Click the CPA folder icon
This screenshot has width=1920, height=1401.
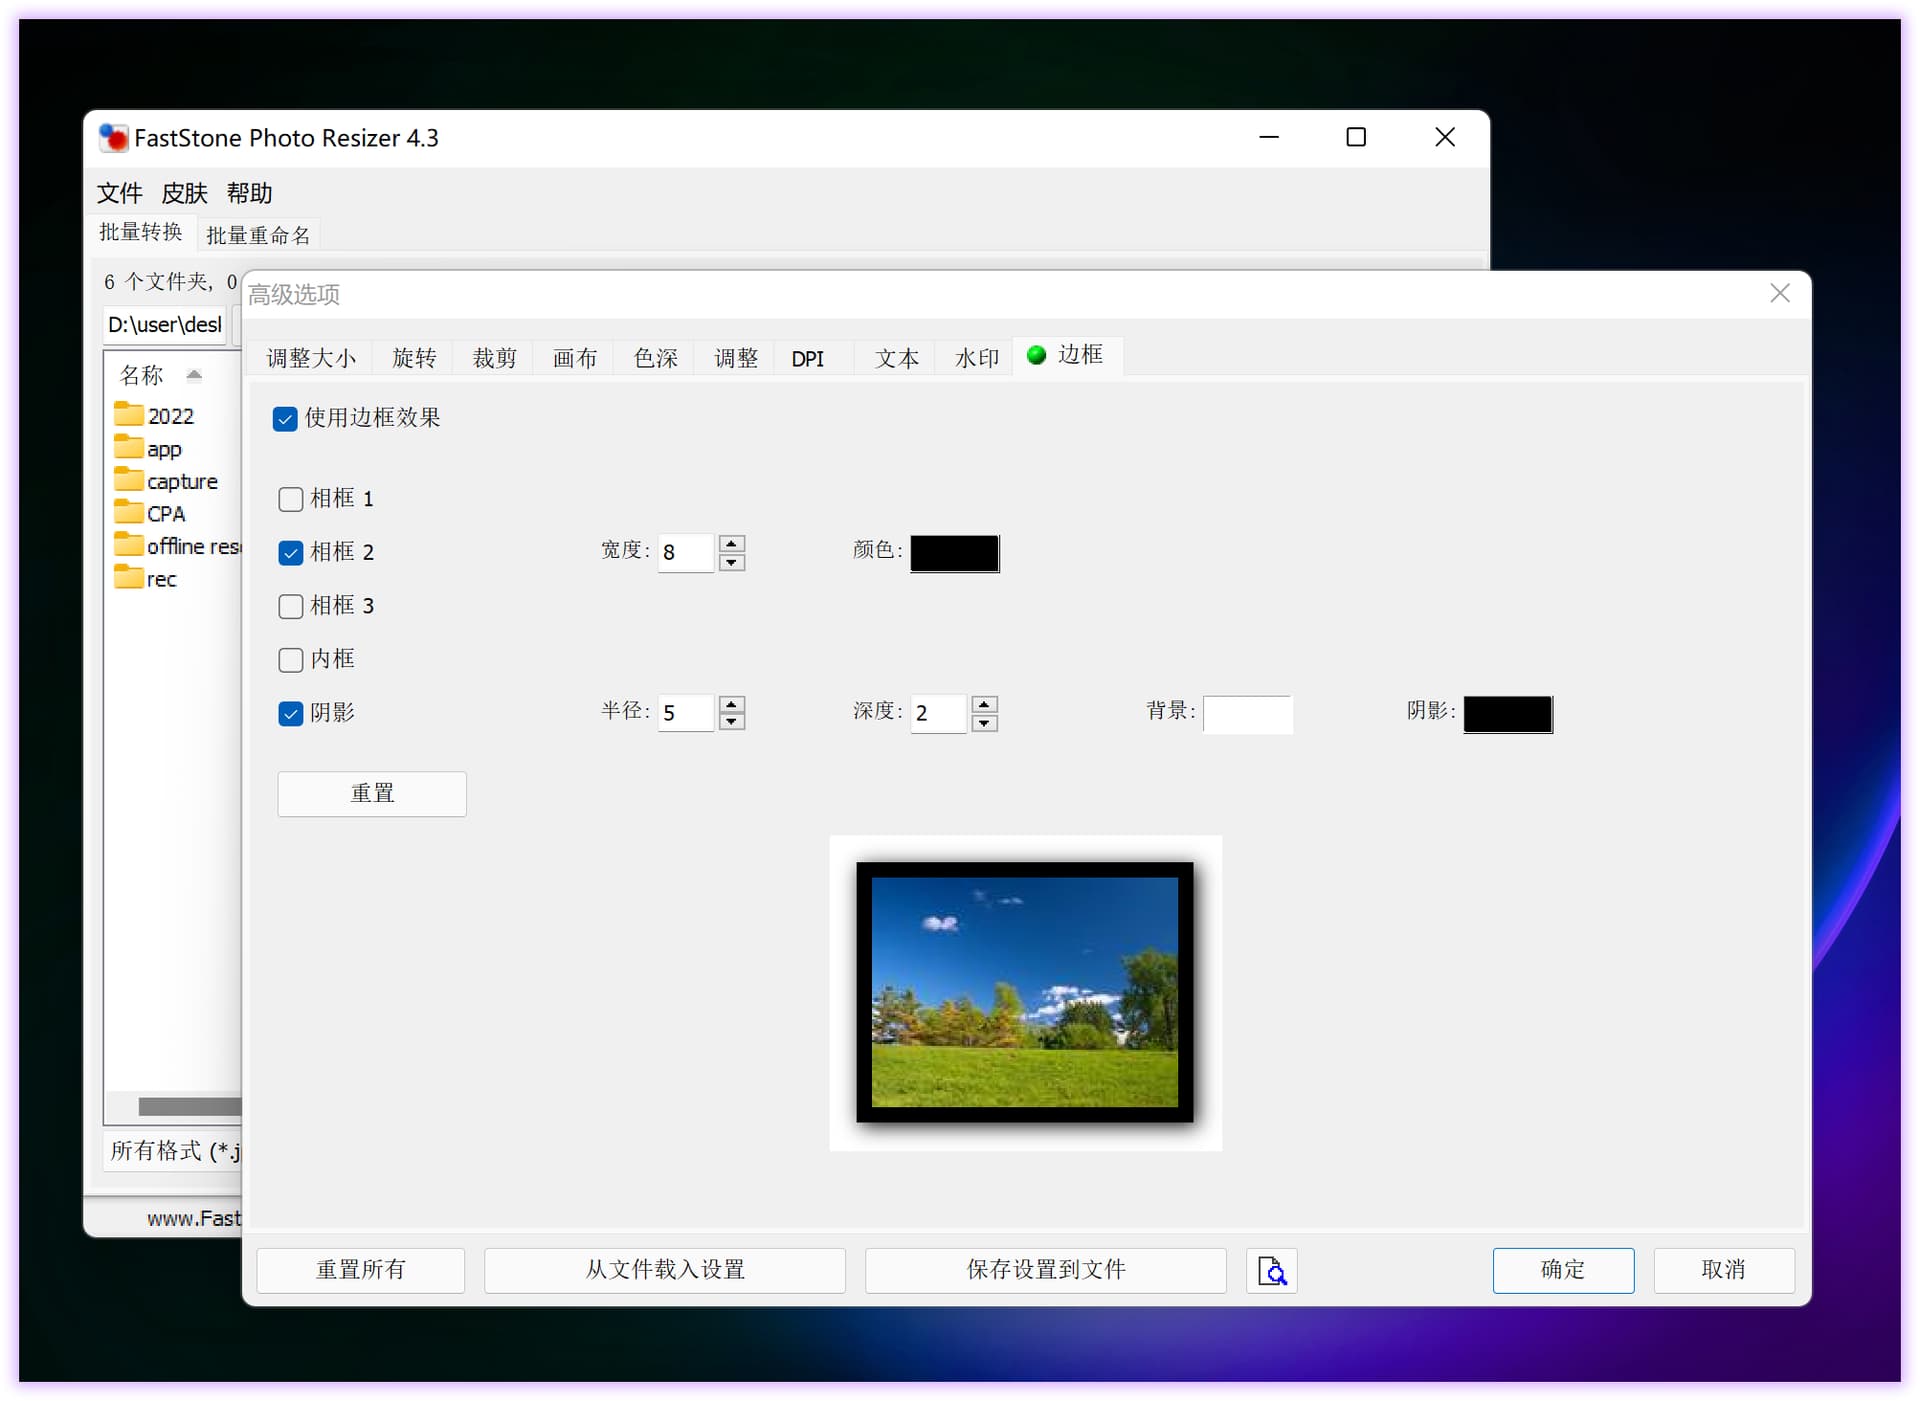pyautogui.click(x=128, y=513)
